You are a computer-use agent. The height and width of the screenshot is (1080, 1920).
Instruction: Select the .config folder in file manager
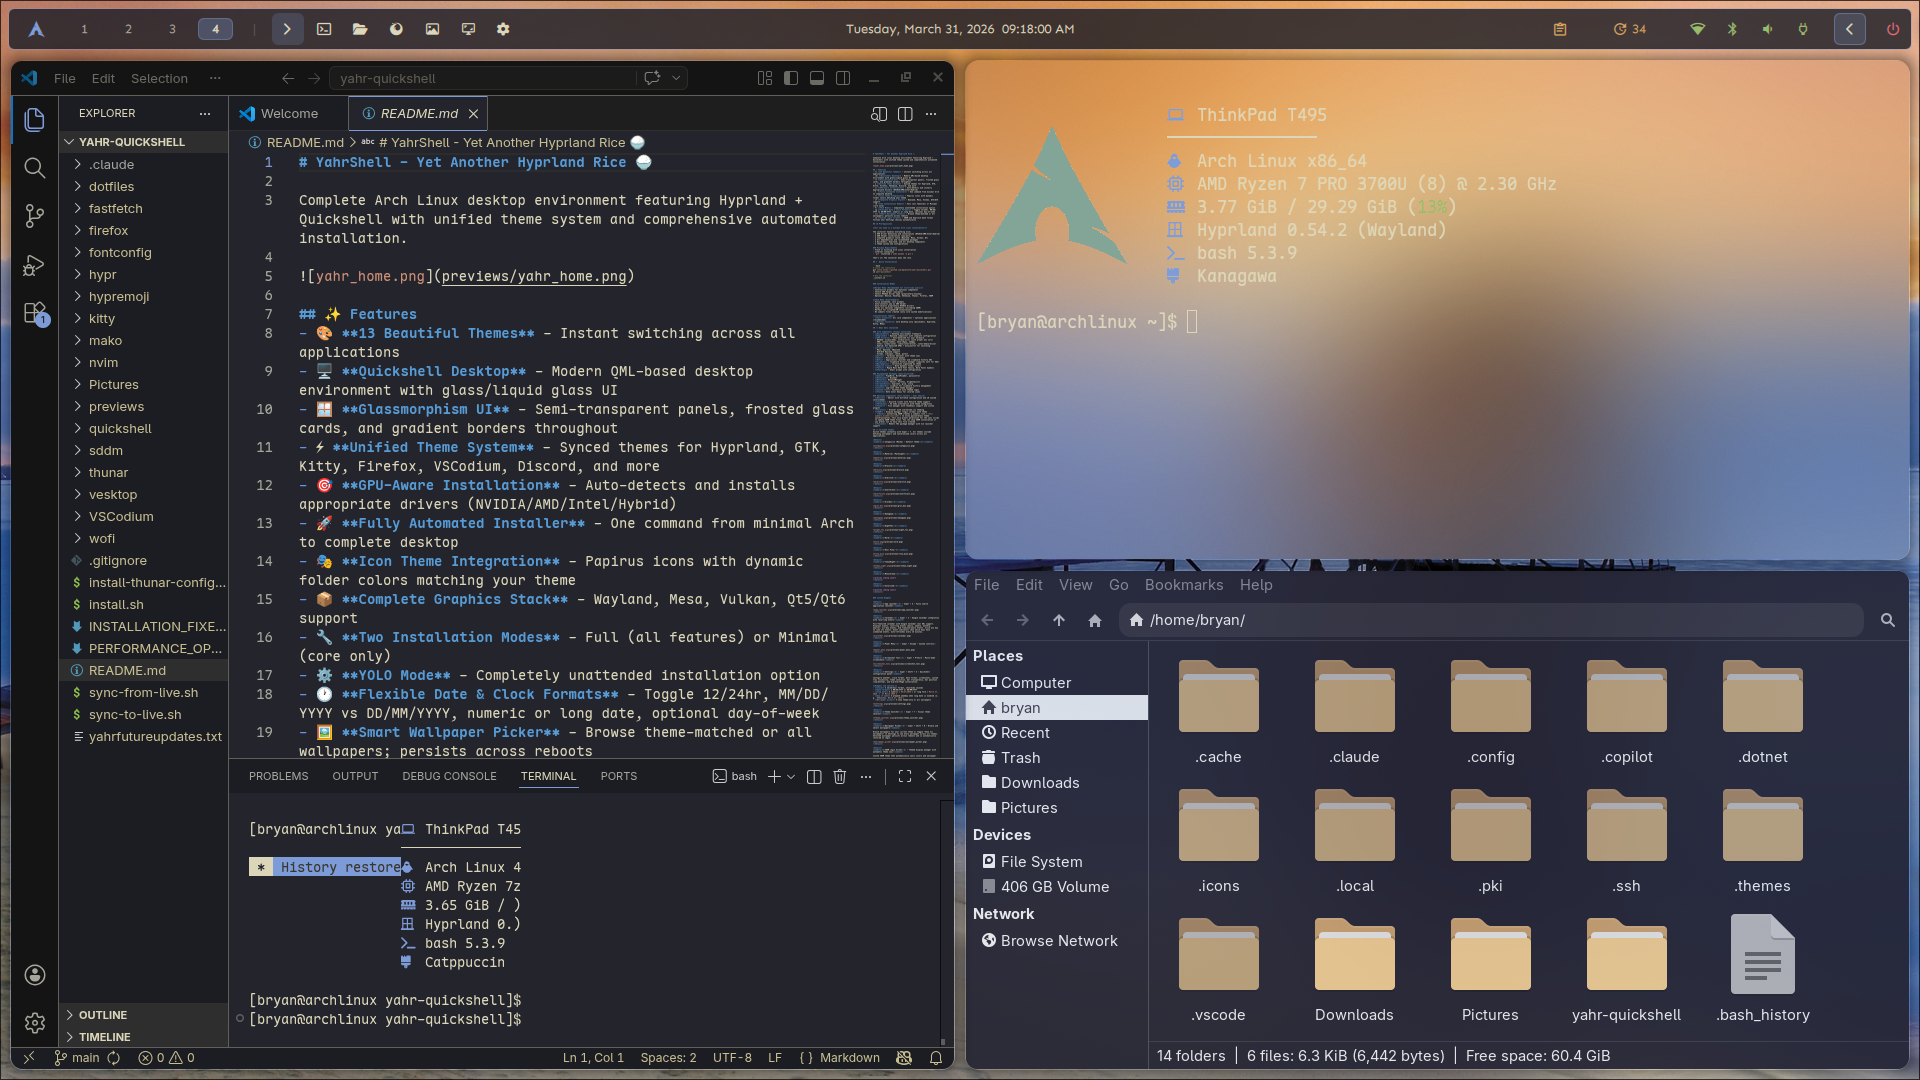[x=1490, y=712]
